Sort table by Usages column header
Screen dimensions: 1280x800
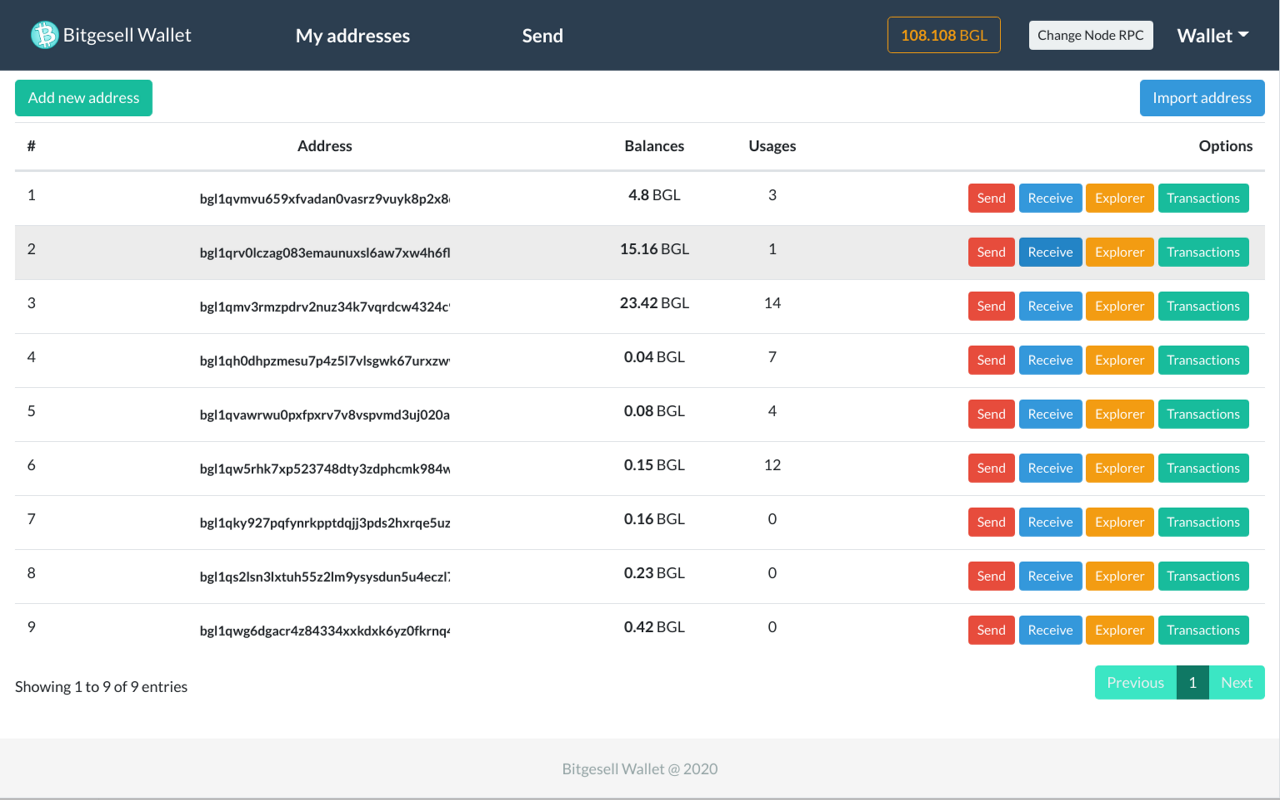[x=772, y=146]
